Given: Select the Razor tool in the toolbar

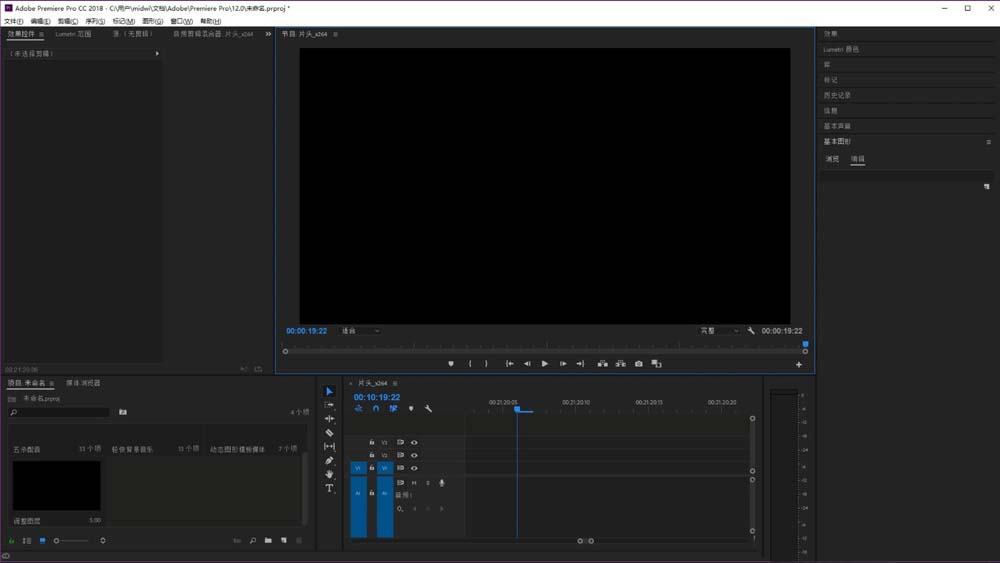Looking at the screenshot, I should click(330, 432).
